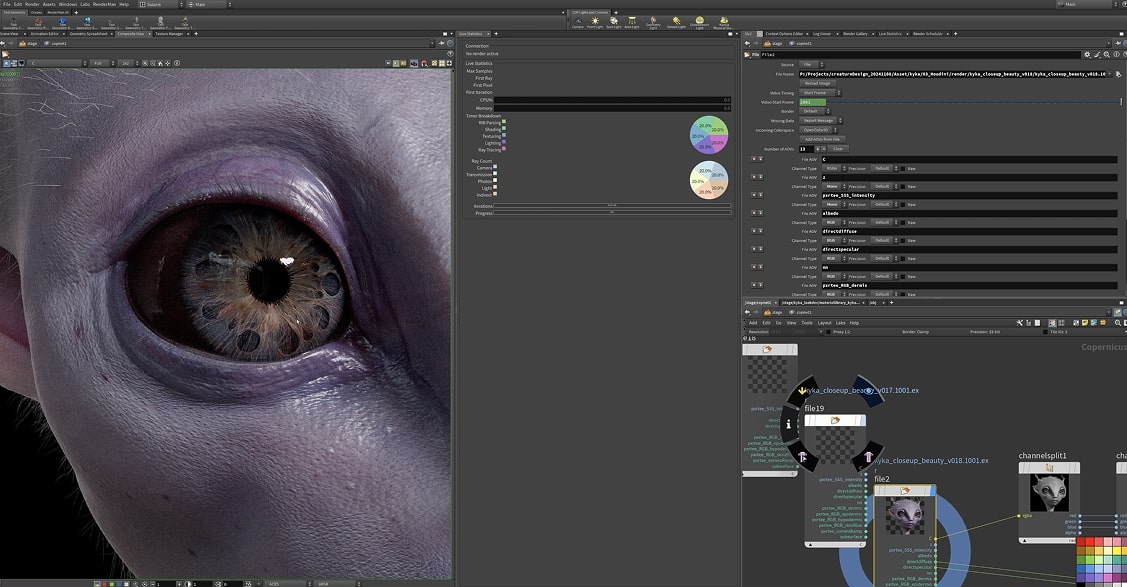Screen dimensions: 1127x587
Task: Toggle the File Vis checkbox
Action: point(1045,332)
